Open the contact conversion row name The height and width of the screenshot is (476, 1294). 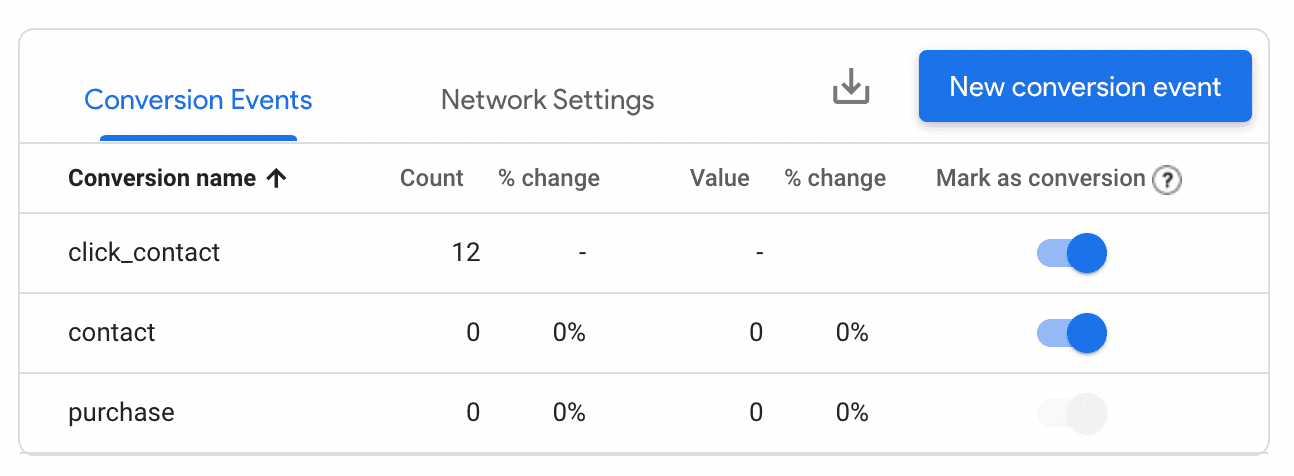pyautogui.click(x=112, y=333)
